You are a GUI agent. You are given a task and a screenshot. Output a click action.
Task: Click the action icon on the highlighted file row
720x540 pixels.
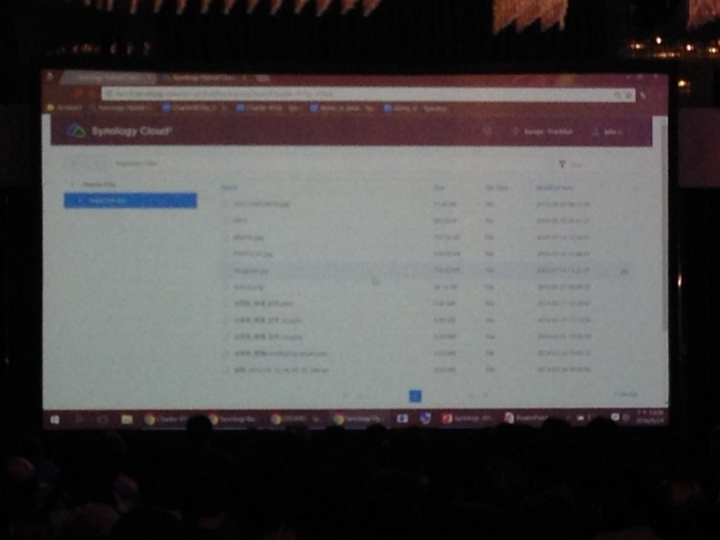624,271
